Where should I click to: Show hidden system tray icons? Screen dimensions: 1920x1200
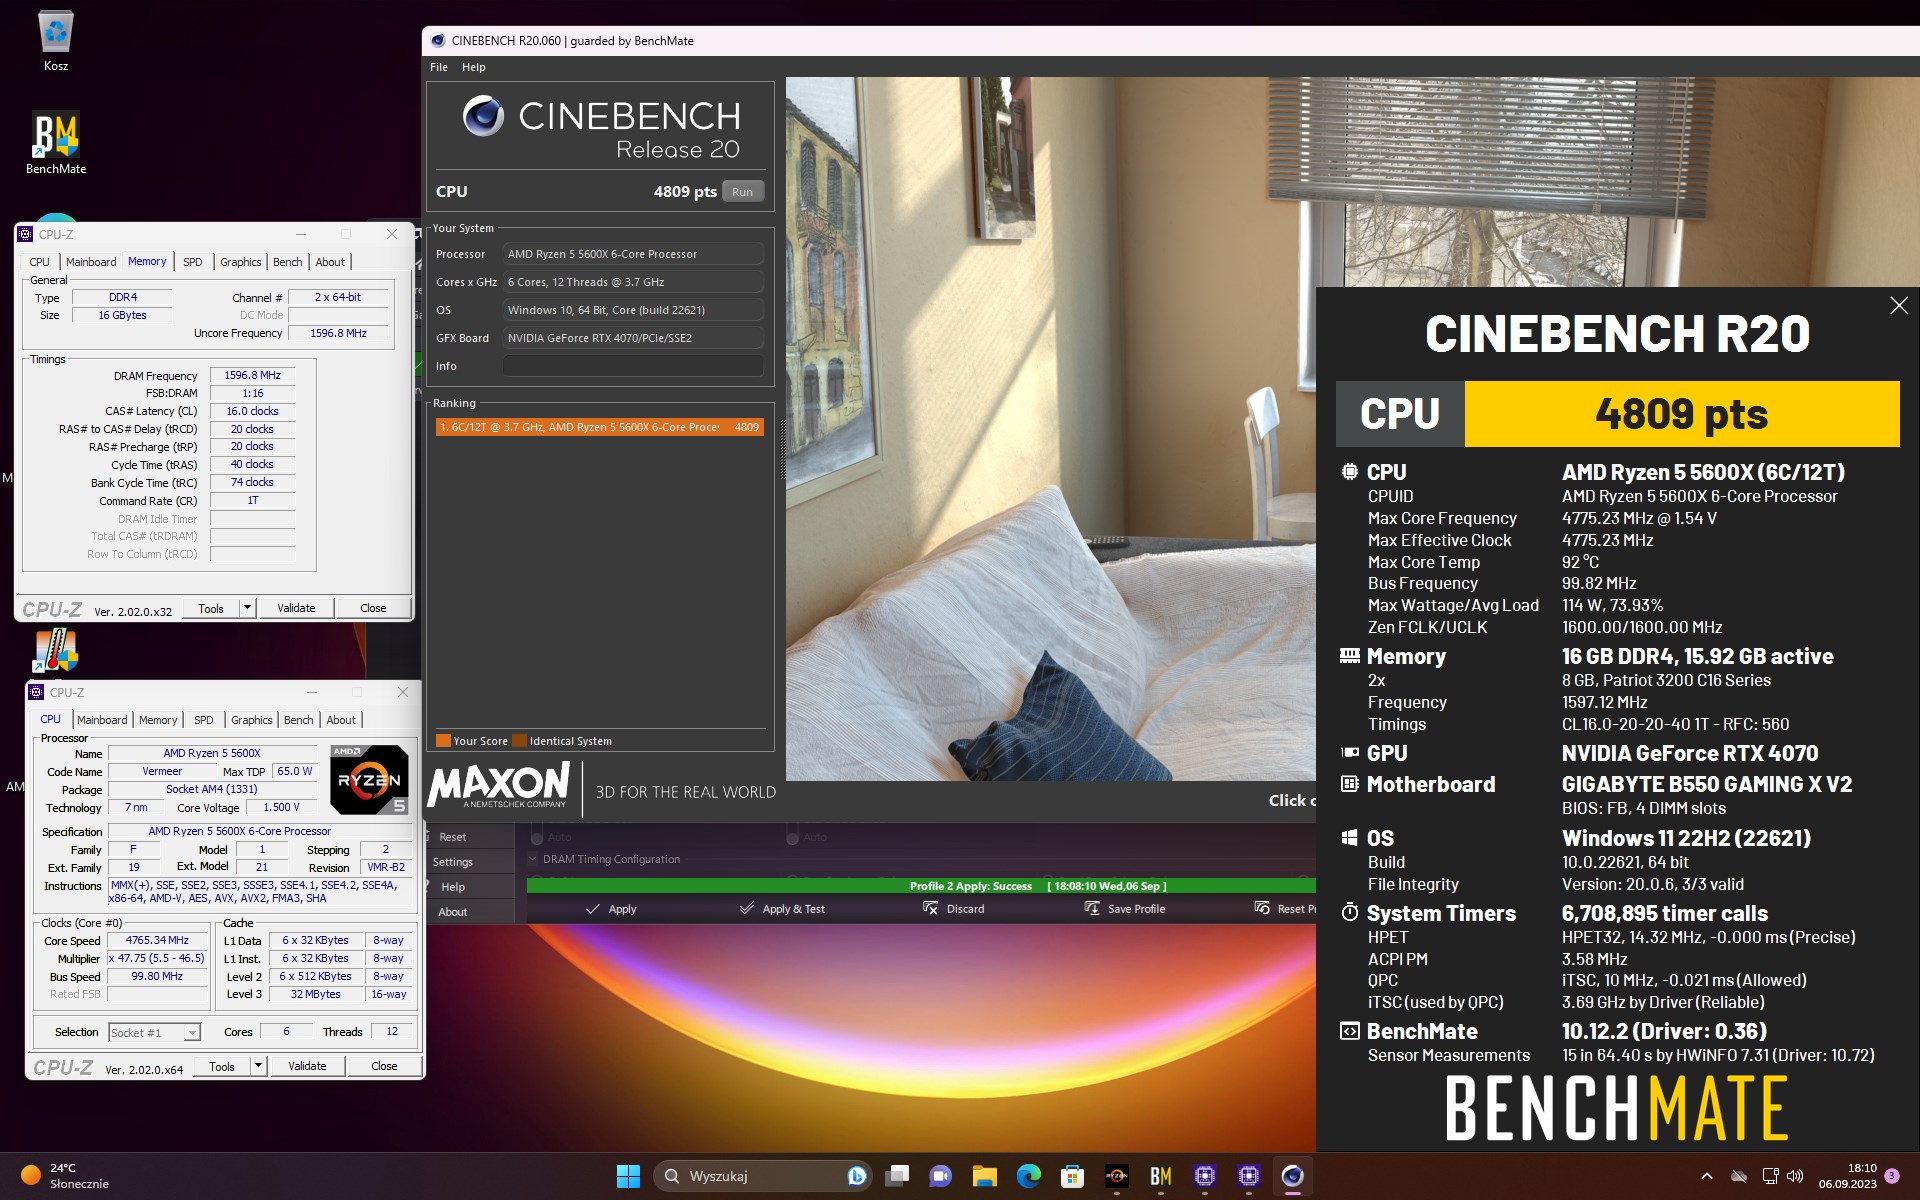click(1707, 1176)
